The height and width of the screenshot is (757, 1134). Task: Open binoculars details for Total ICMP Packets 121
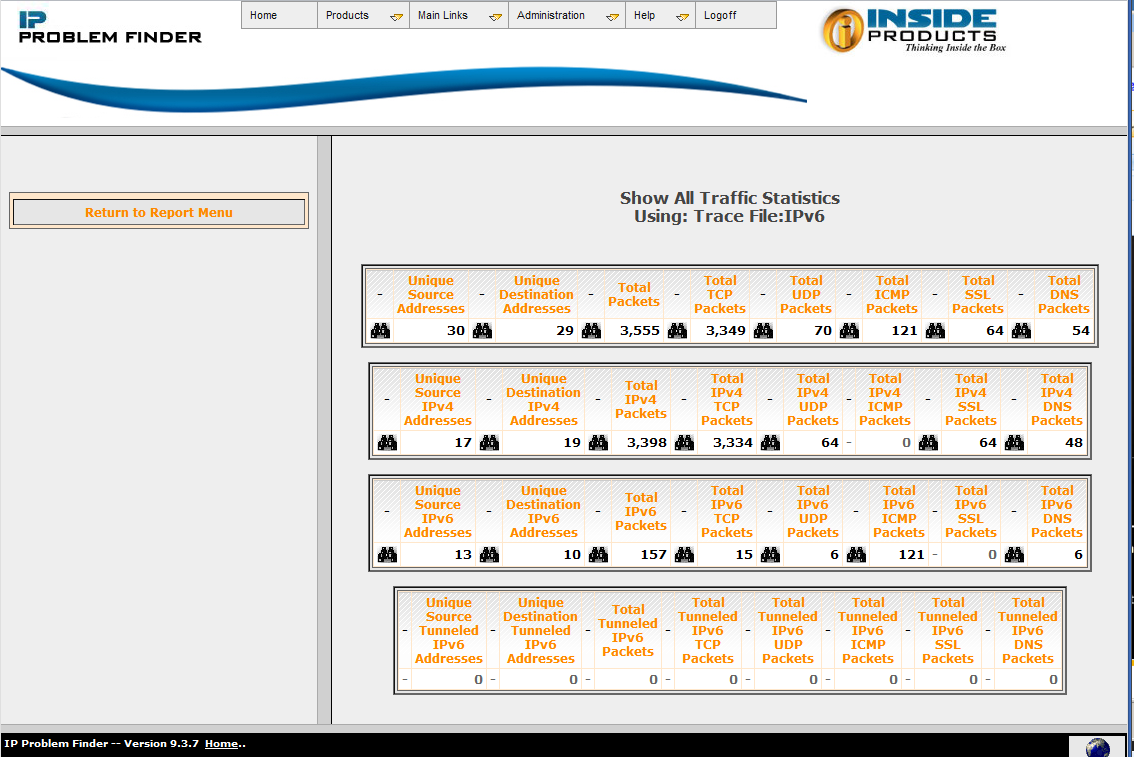[849, 331]
